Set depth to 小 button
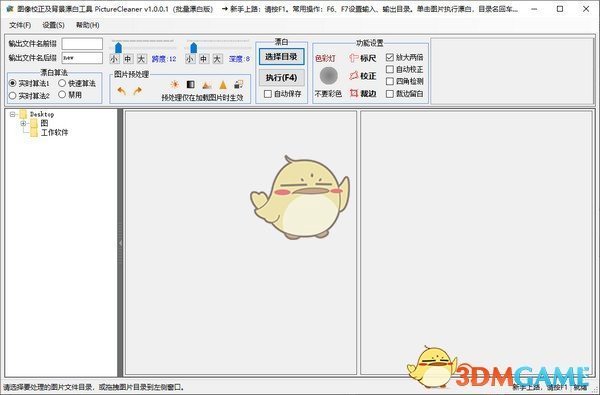The width and height of the screenshot is (600, 395). click(x=190, y=59)
